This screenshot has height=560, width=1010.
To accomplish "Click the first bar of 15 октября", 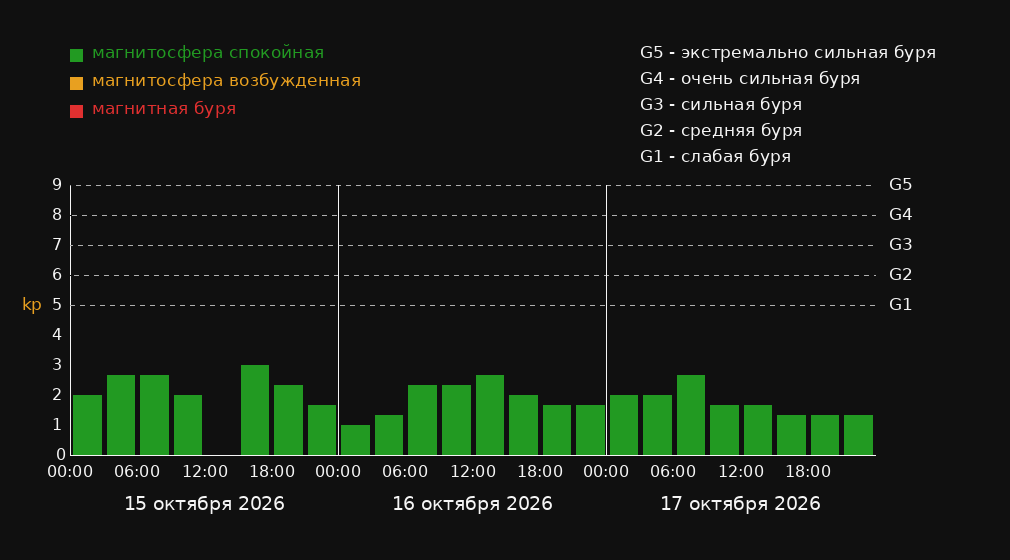I will (88, 425).
